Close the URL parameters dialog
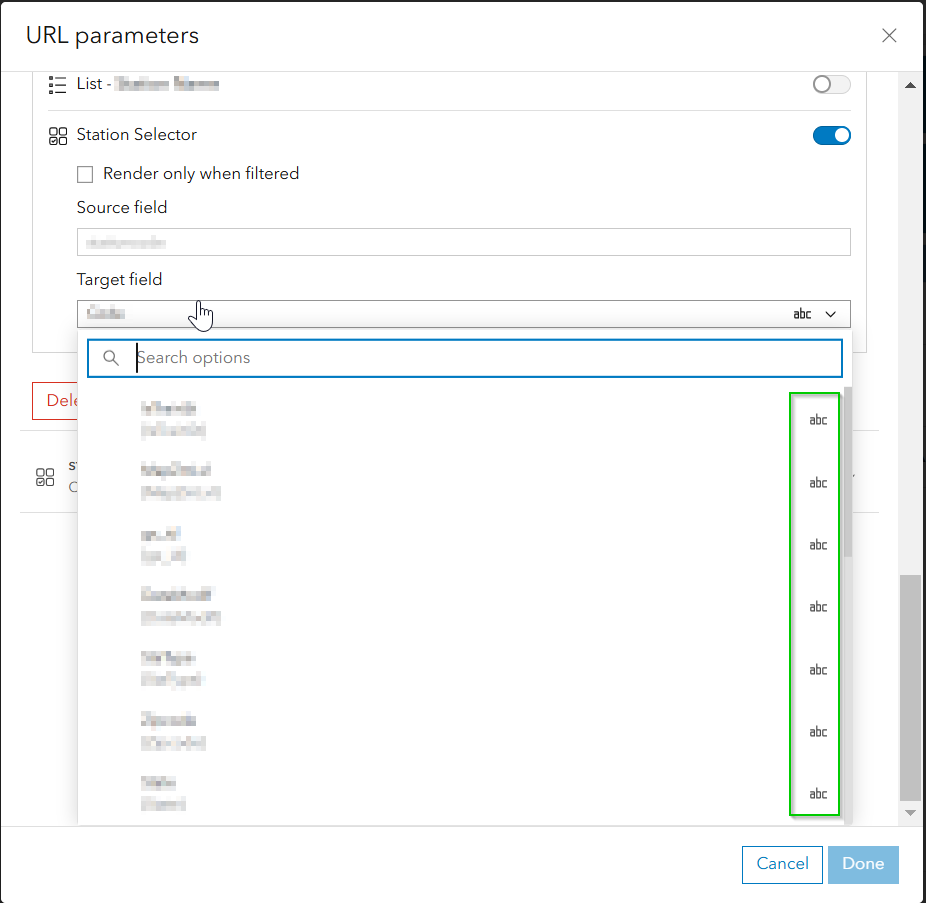Viewport: 926px width, 903px height. (x=889, y=36)
